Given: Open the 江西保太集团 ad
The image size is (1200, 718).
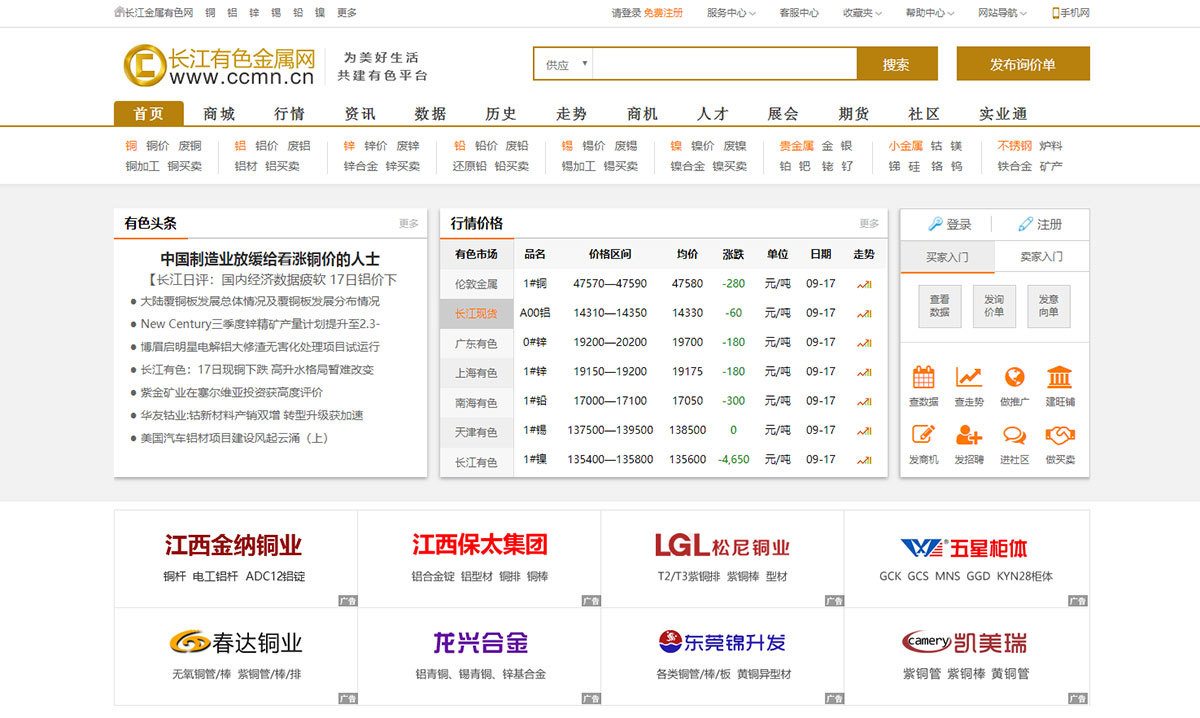Looking at the screenshot, I should (479, 546).
